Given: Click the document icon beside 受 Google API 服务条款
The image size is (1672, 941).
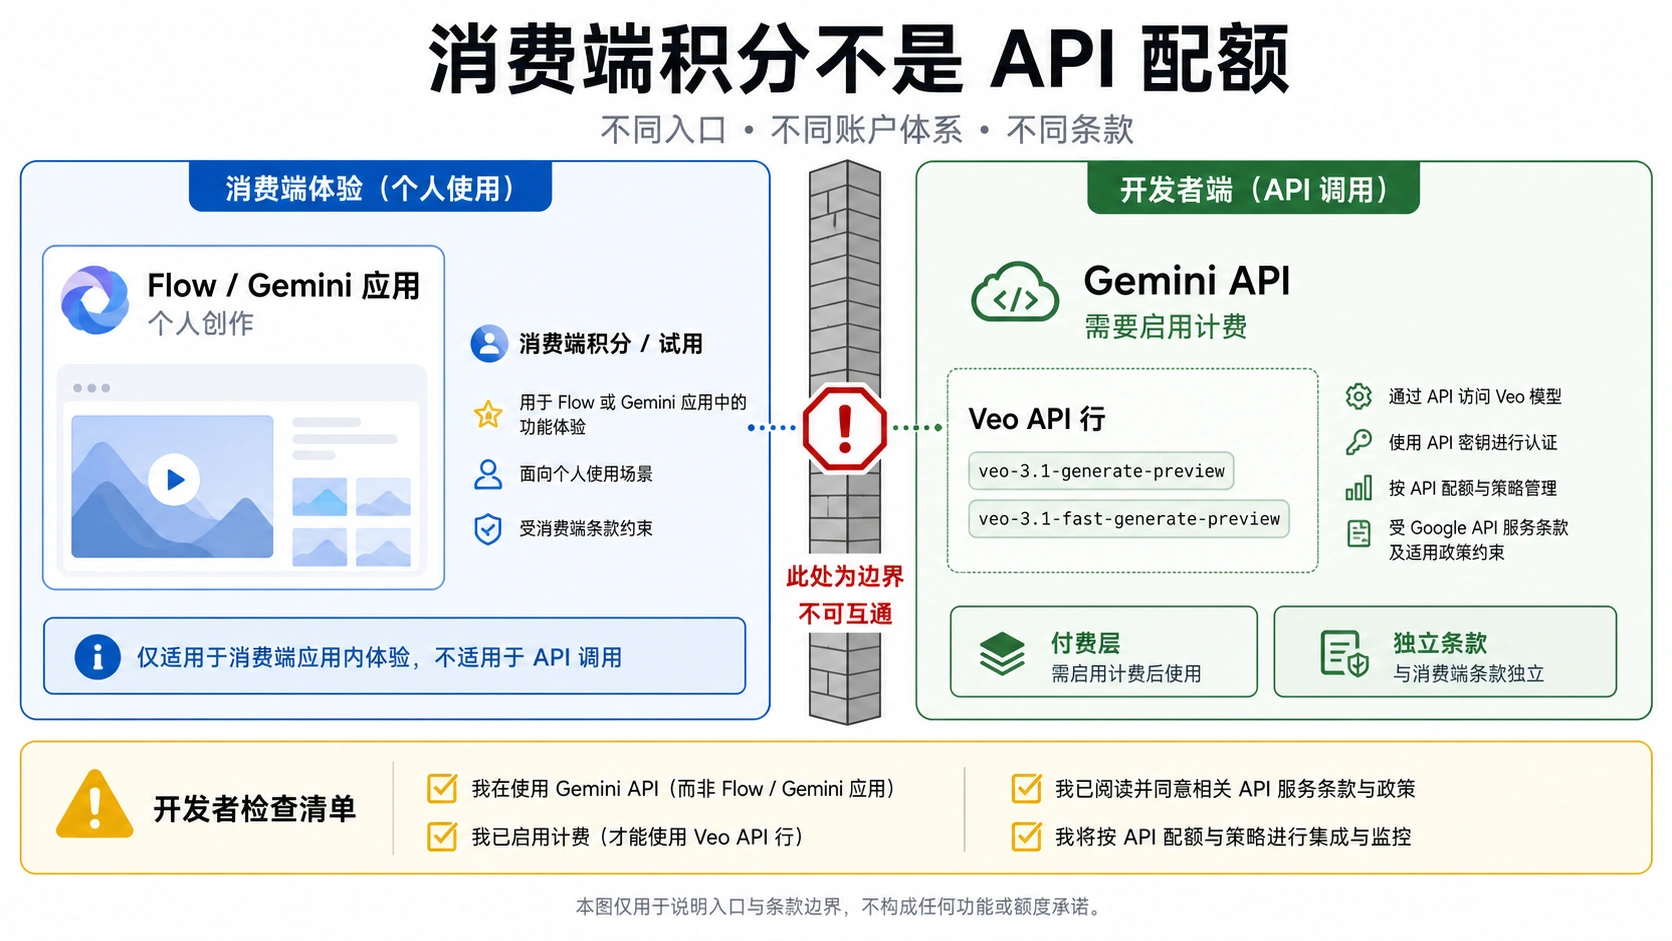Looking at the screenshot, I should point(1358,534).
